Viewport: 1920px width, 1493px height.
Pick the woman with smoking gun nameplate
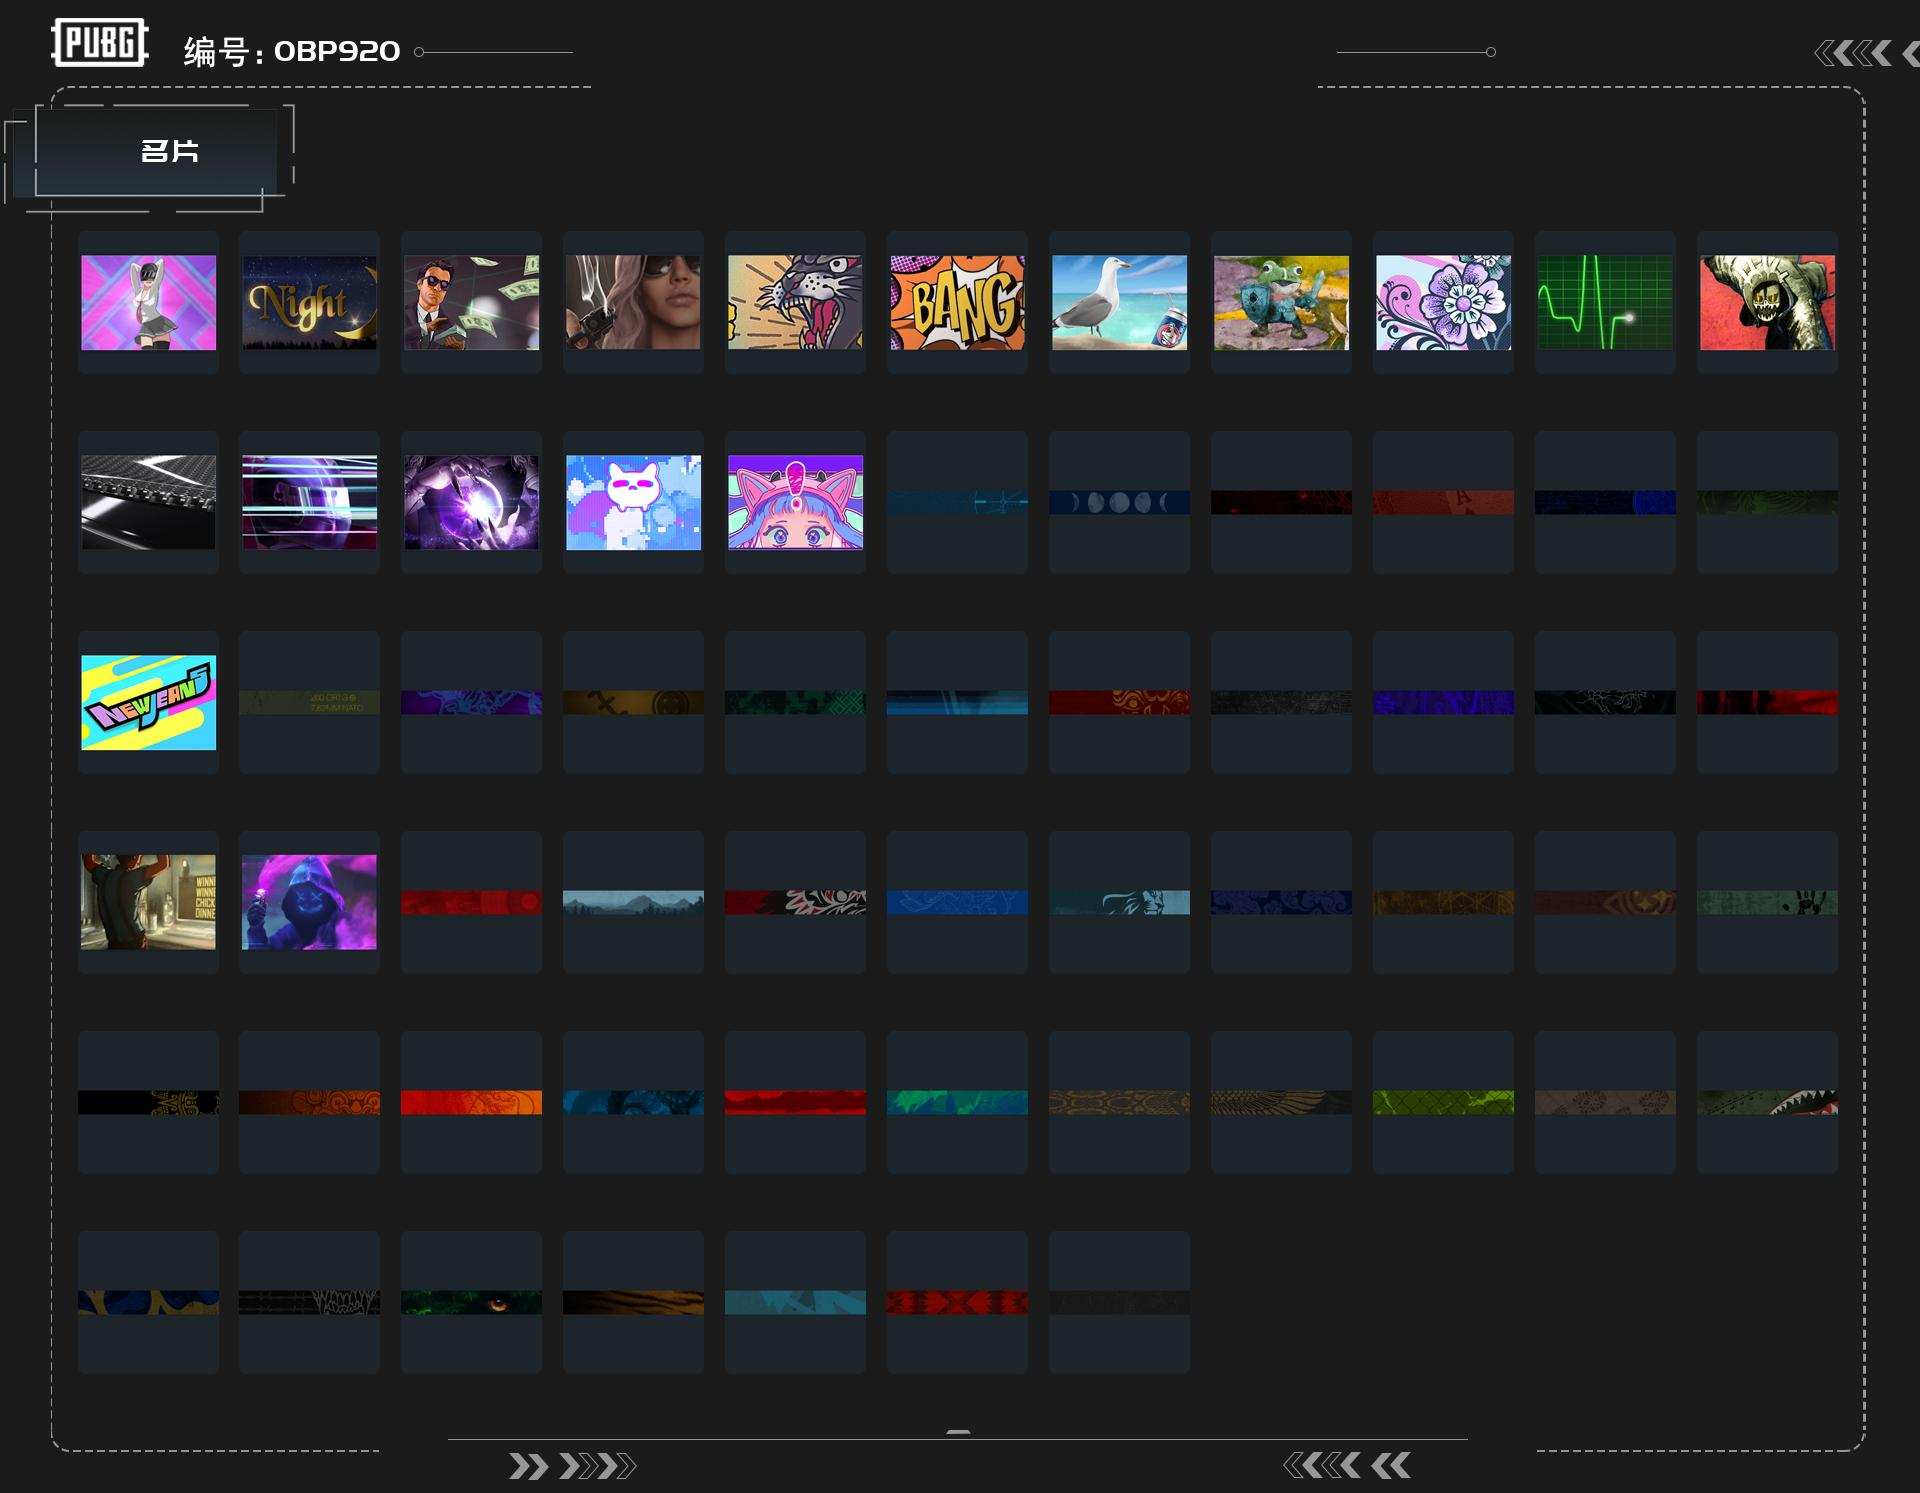point(633,302)
